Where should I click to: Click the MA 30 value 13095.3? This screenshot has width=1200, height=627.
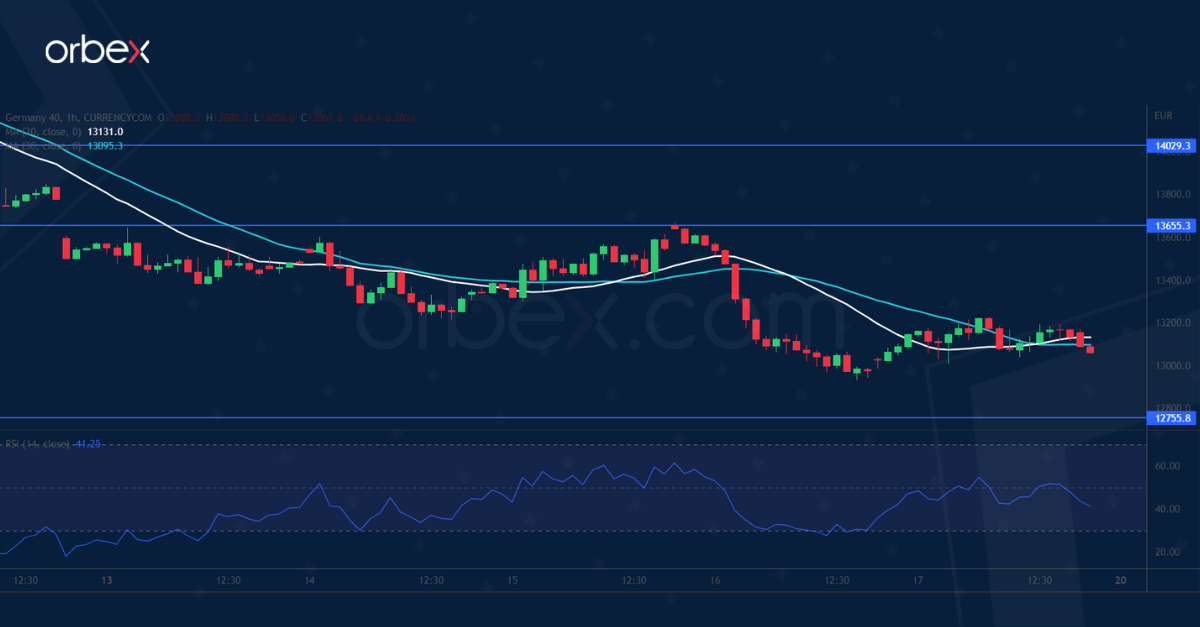point(105,145)
